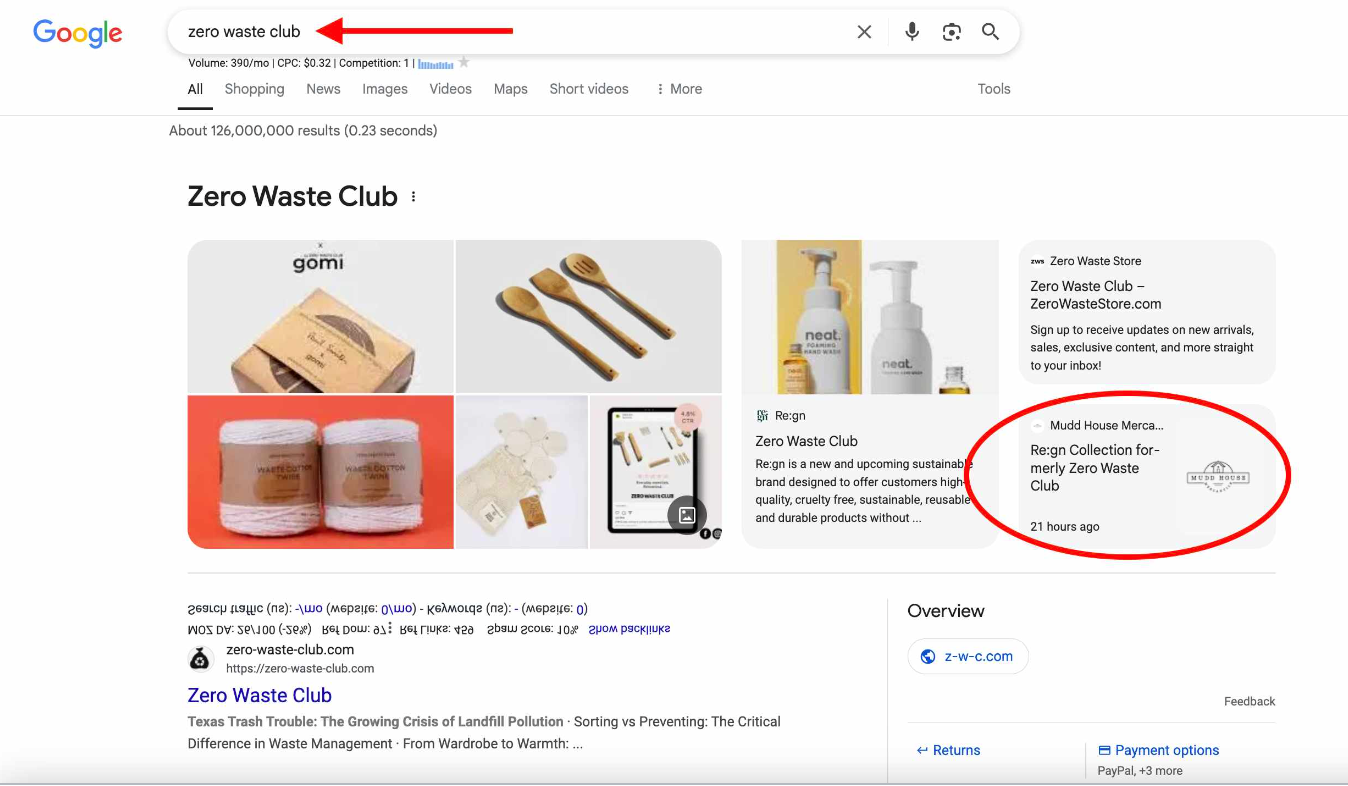Click the https://zero-waste-club.com URL

(x=300, y=668)
